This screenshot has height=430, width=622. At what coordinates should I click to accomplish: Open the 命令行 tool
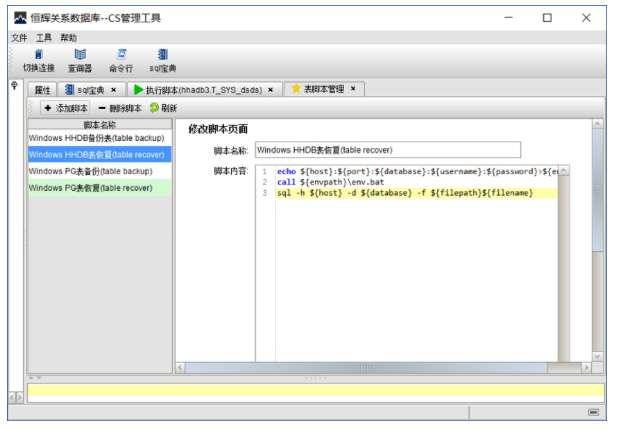tap(121, 60)
